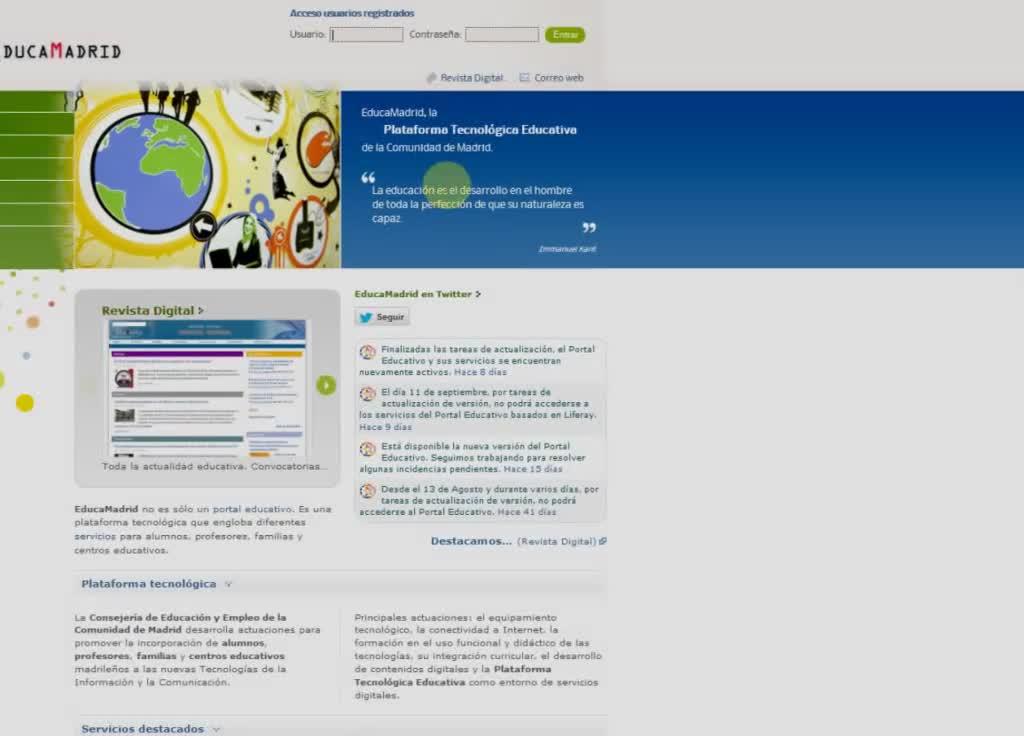Click the chevron after EducaMadrid en Twitter
The height and width of the screenshot is (736, 1024).
(x=478, y=295)
